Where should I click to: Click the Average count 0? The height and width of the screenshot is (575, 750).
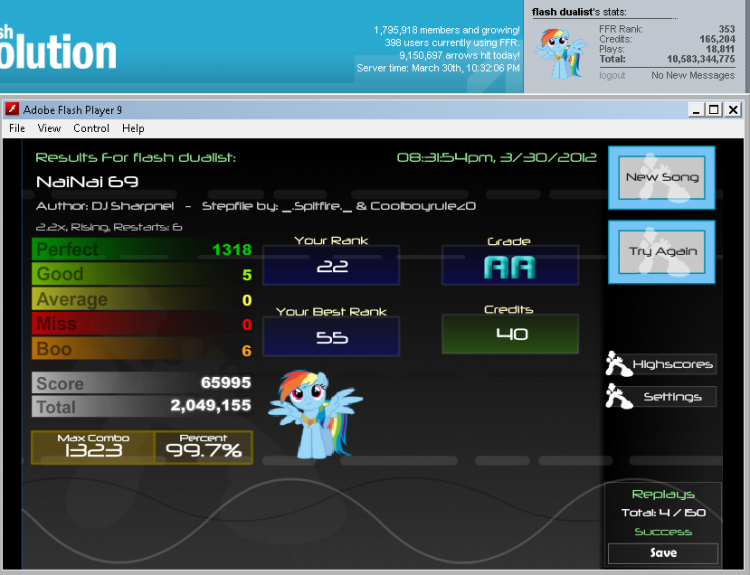tap(247, 300)
